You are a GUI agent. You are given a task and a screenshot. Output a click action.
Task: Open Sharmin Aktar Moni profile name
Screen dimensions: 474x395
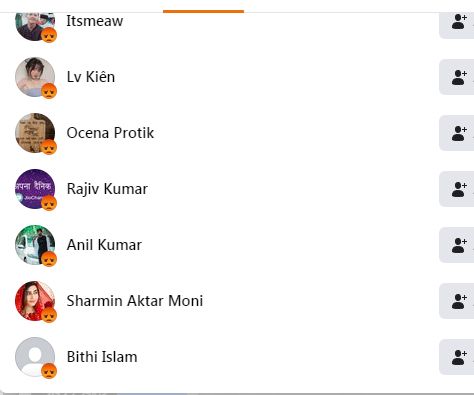[135, 301]
